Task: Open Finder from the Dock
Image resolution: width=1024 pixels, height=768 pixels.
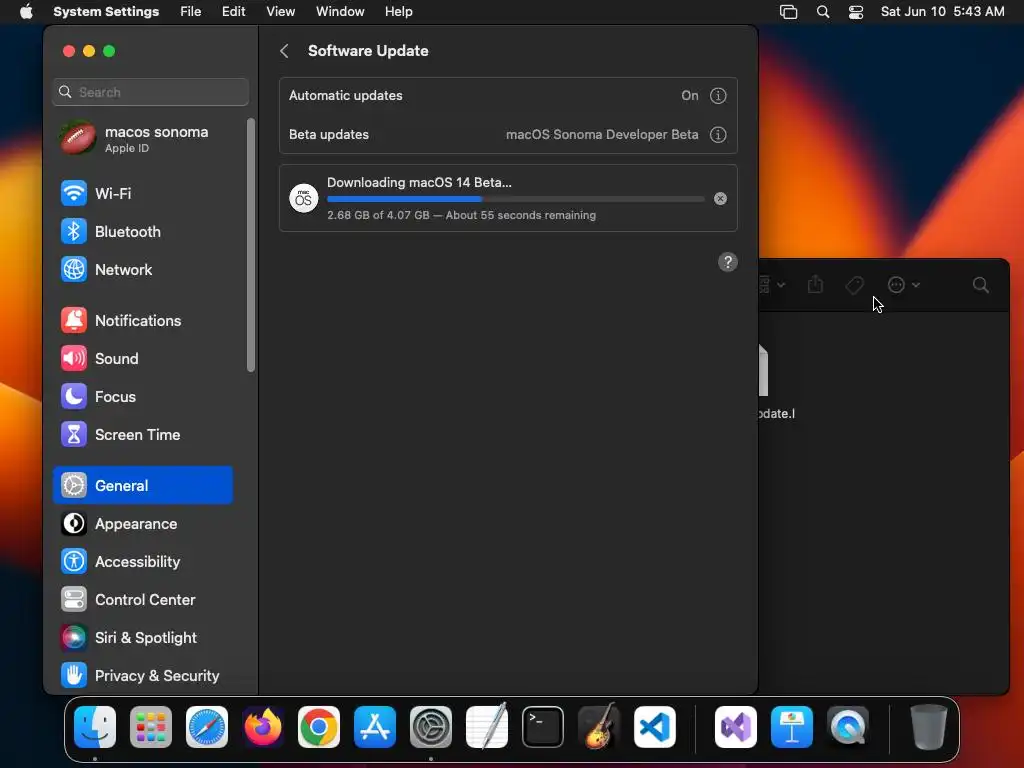Action: 95,727
